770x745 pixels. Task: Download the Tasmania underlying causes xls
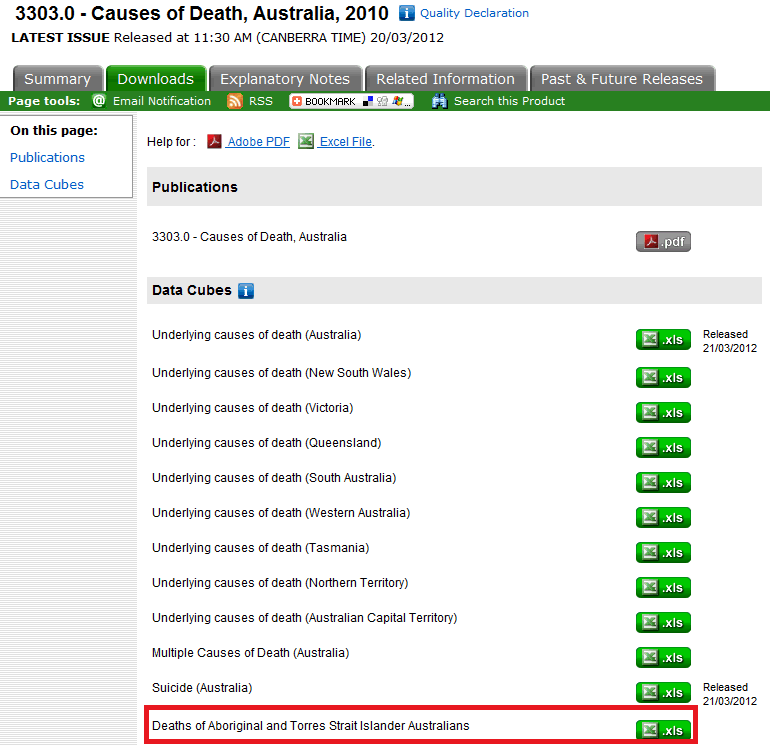663,552
